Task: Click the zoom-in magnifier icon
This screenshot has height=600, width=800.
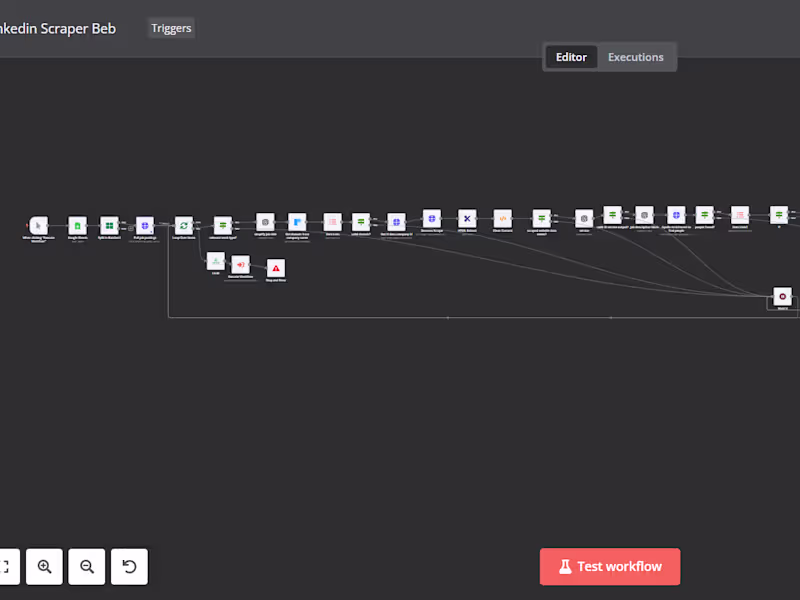Action: coord(44,566)
